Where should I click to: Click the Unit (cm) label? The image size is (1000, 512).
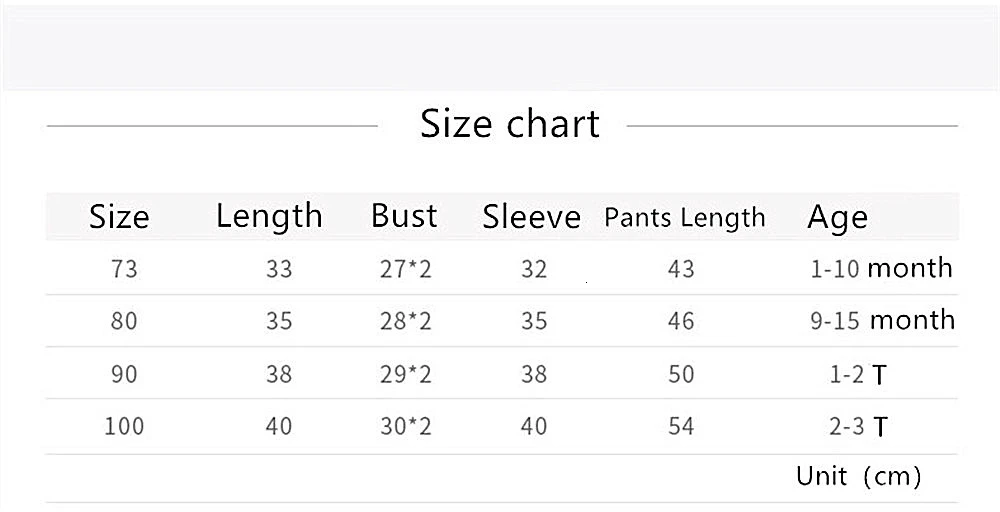coord(858,476)
